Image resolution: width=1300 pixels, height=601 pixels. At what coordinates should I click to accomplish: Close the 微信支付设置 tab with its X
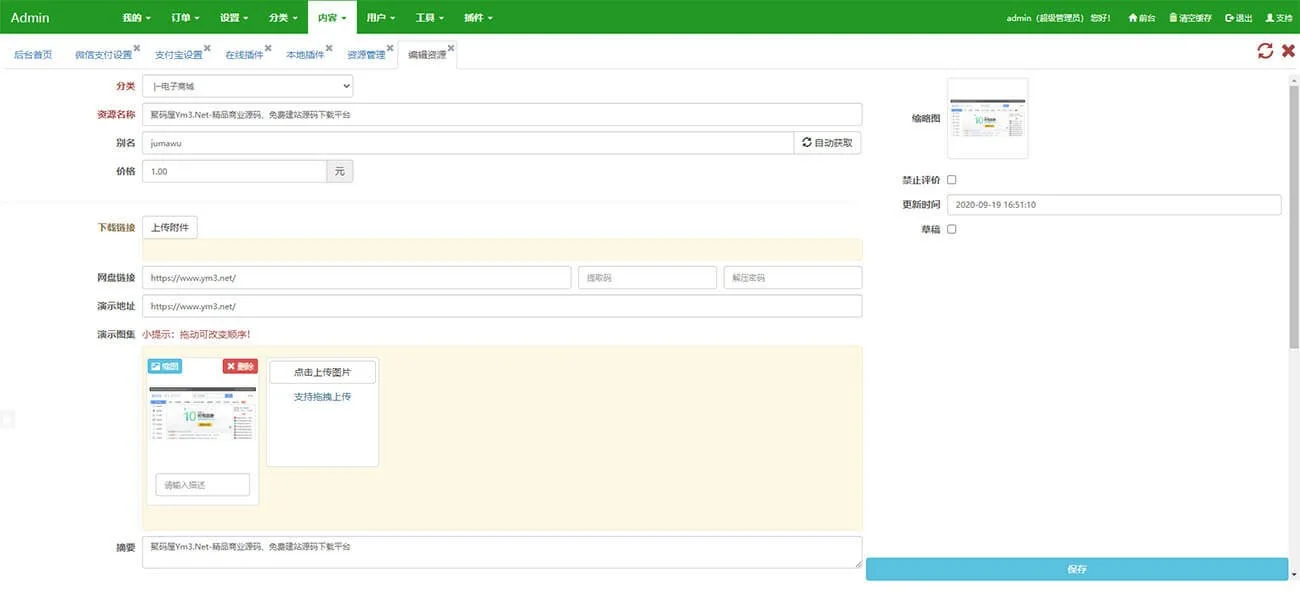point(136,48)
